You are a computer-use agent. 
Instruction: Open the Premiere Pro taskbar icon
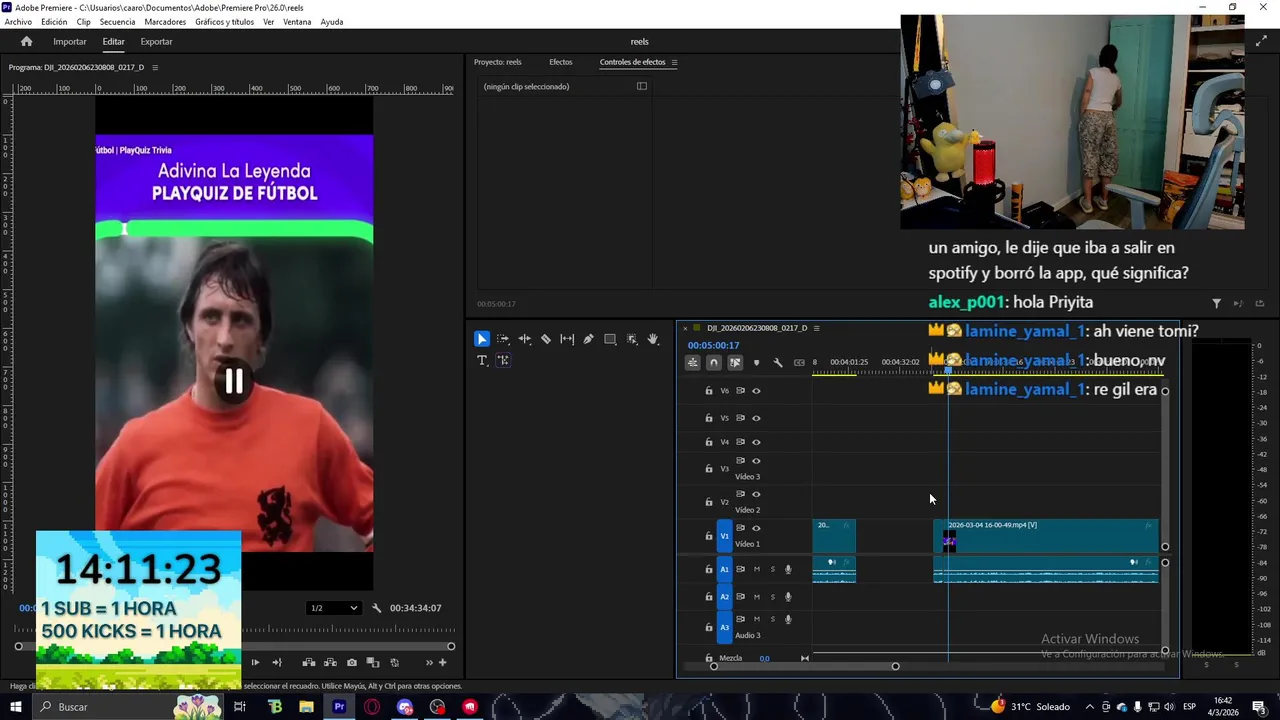point(339,707)
